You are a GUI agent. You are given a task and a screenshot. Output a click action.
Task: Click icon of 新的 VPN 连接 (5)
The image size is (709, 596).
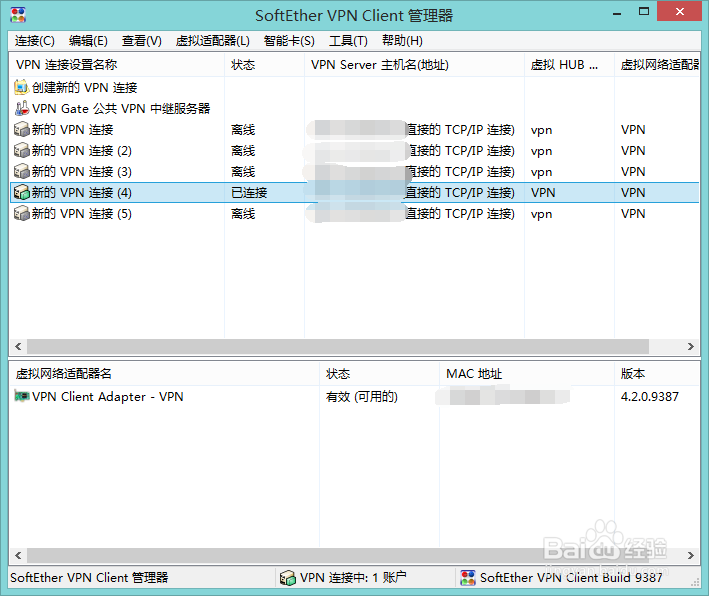click(x=21, y=213)
